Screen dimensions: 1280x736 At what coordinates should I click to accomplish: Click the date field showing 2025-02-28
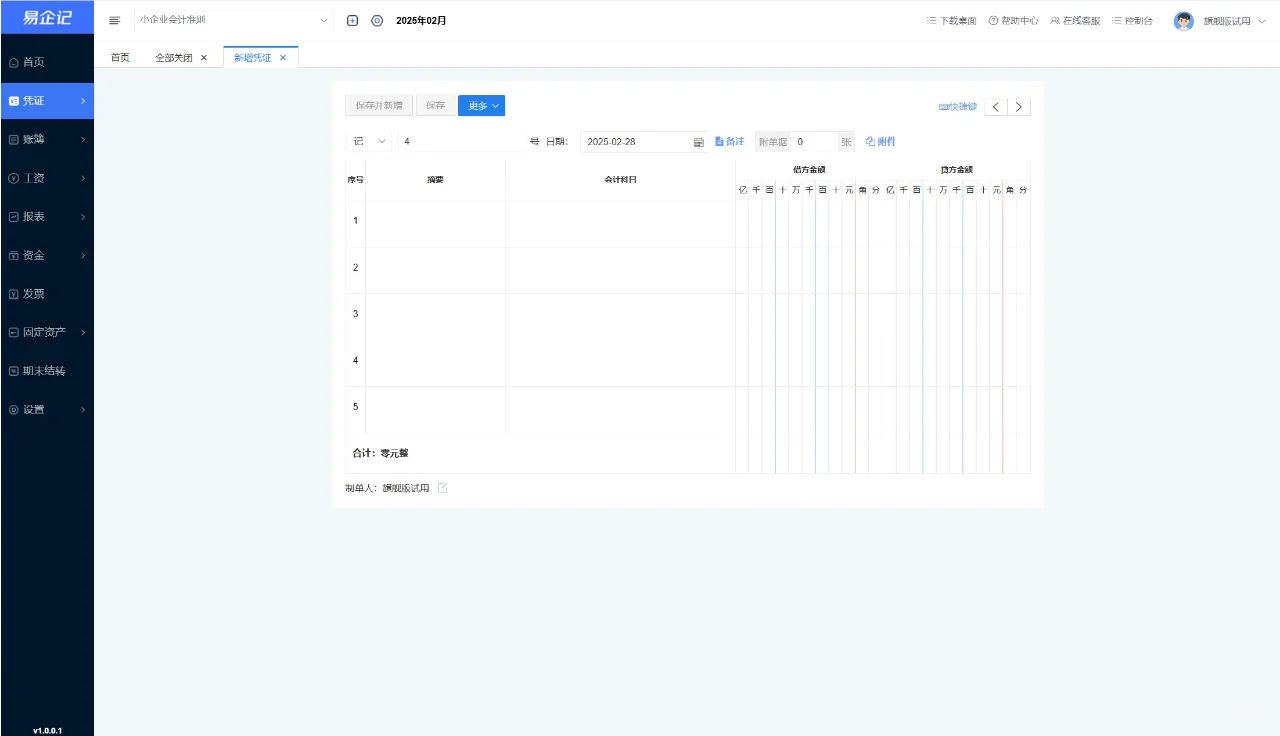(x=645, y=142)
